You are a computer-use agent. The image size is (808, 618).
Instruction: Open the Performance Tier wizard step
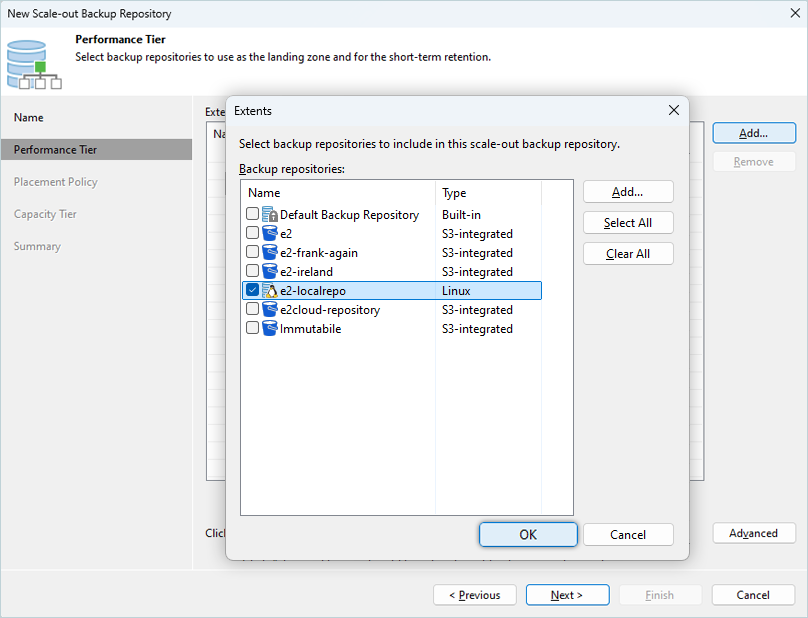click(x=55, y=150)
